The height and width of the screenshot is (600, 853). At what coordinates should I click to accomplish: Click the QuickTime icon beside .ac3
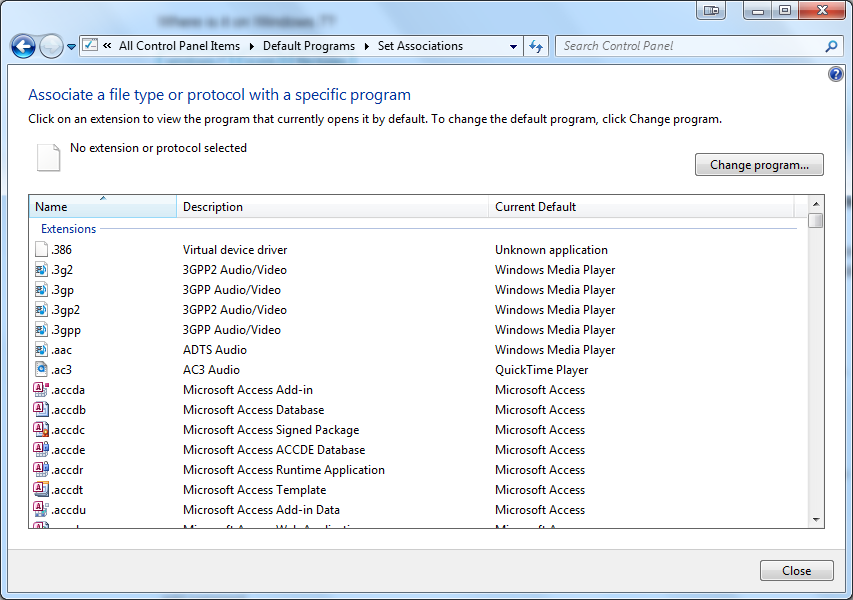click(41, 369)
